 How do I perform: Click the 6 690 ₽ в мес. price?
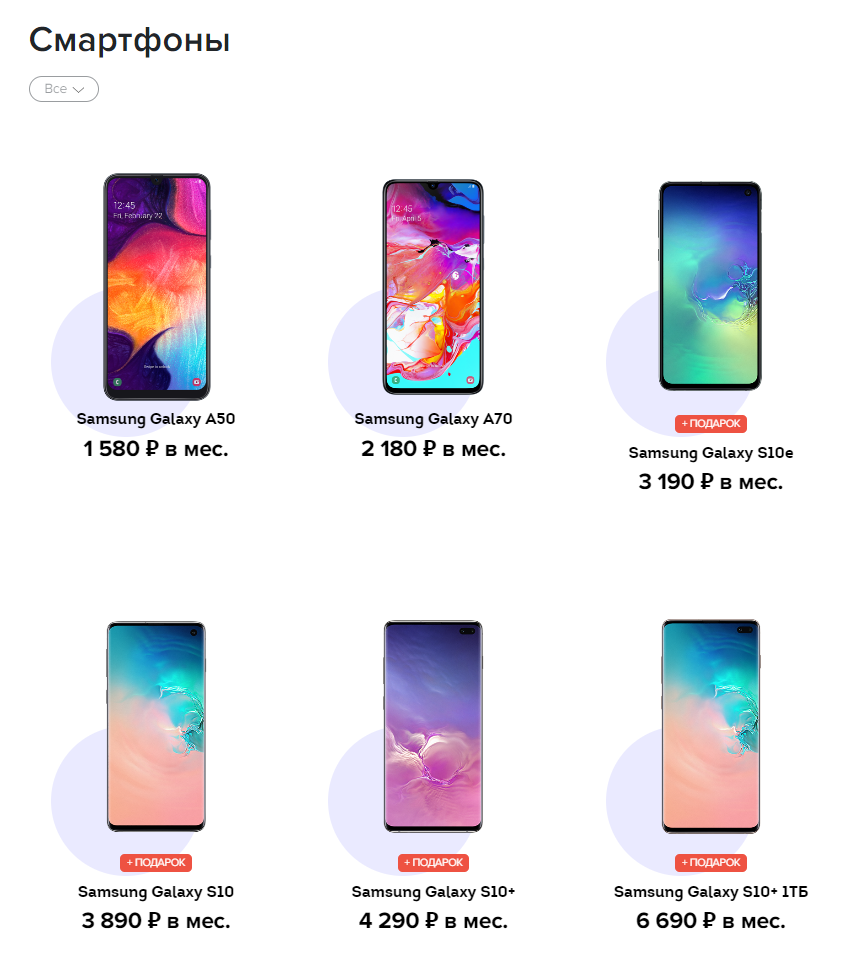coord(710,921)
